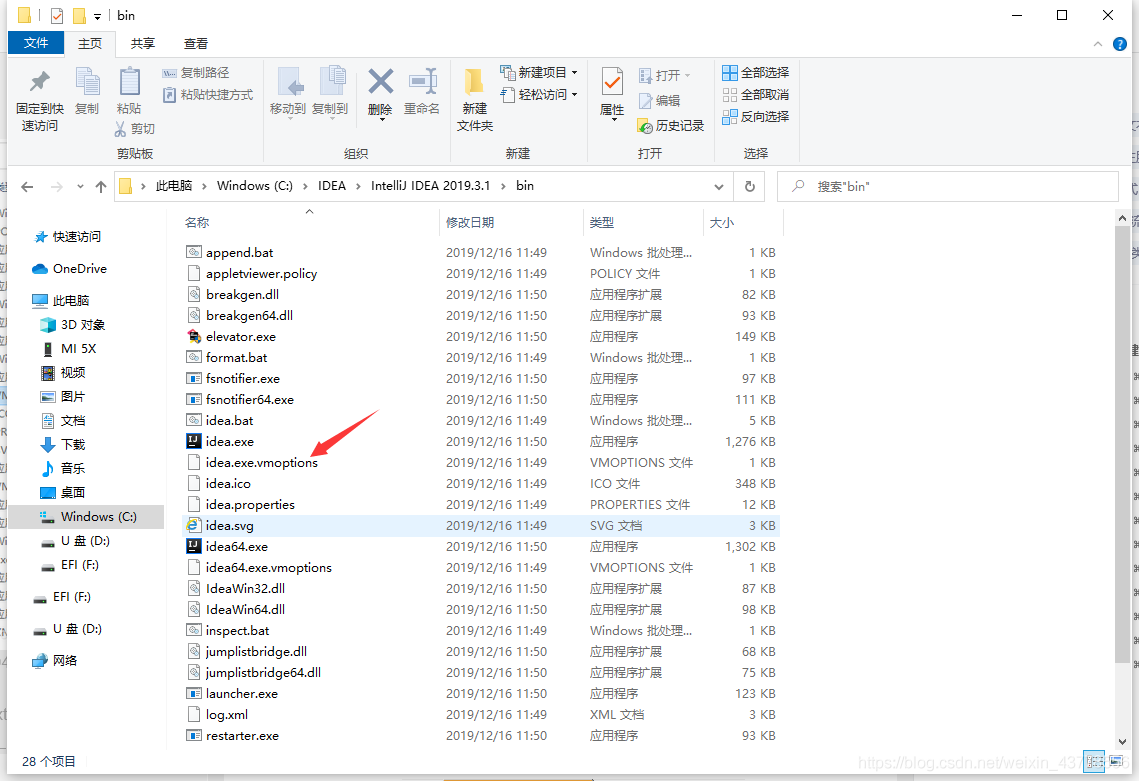The image size is (1139, 781).
Task: Select 3D 对象 in the navigation pane
Action: (x=73, y=325)
